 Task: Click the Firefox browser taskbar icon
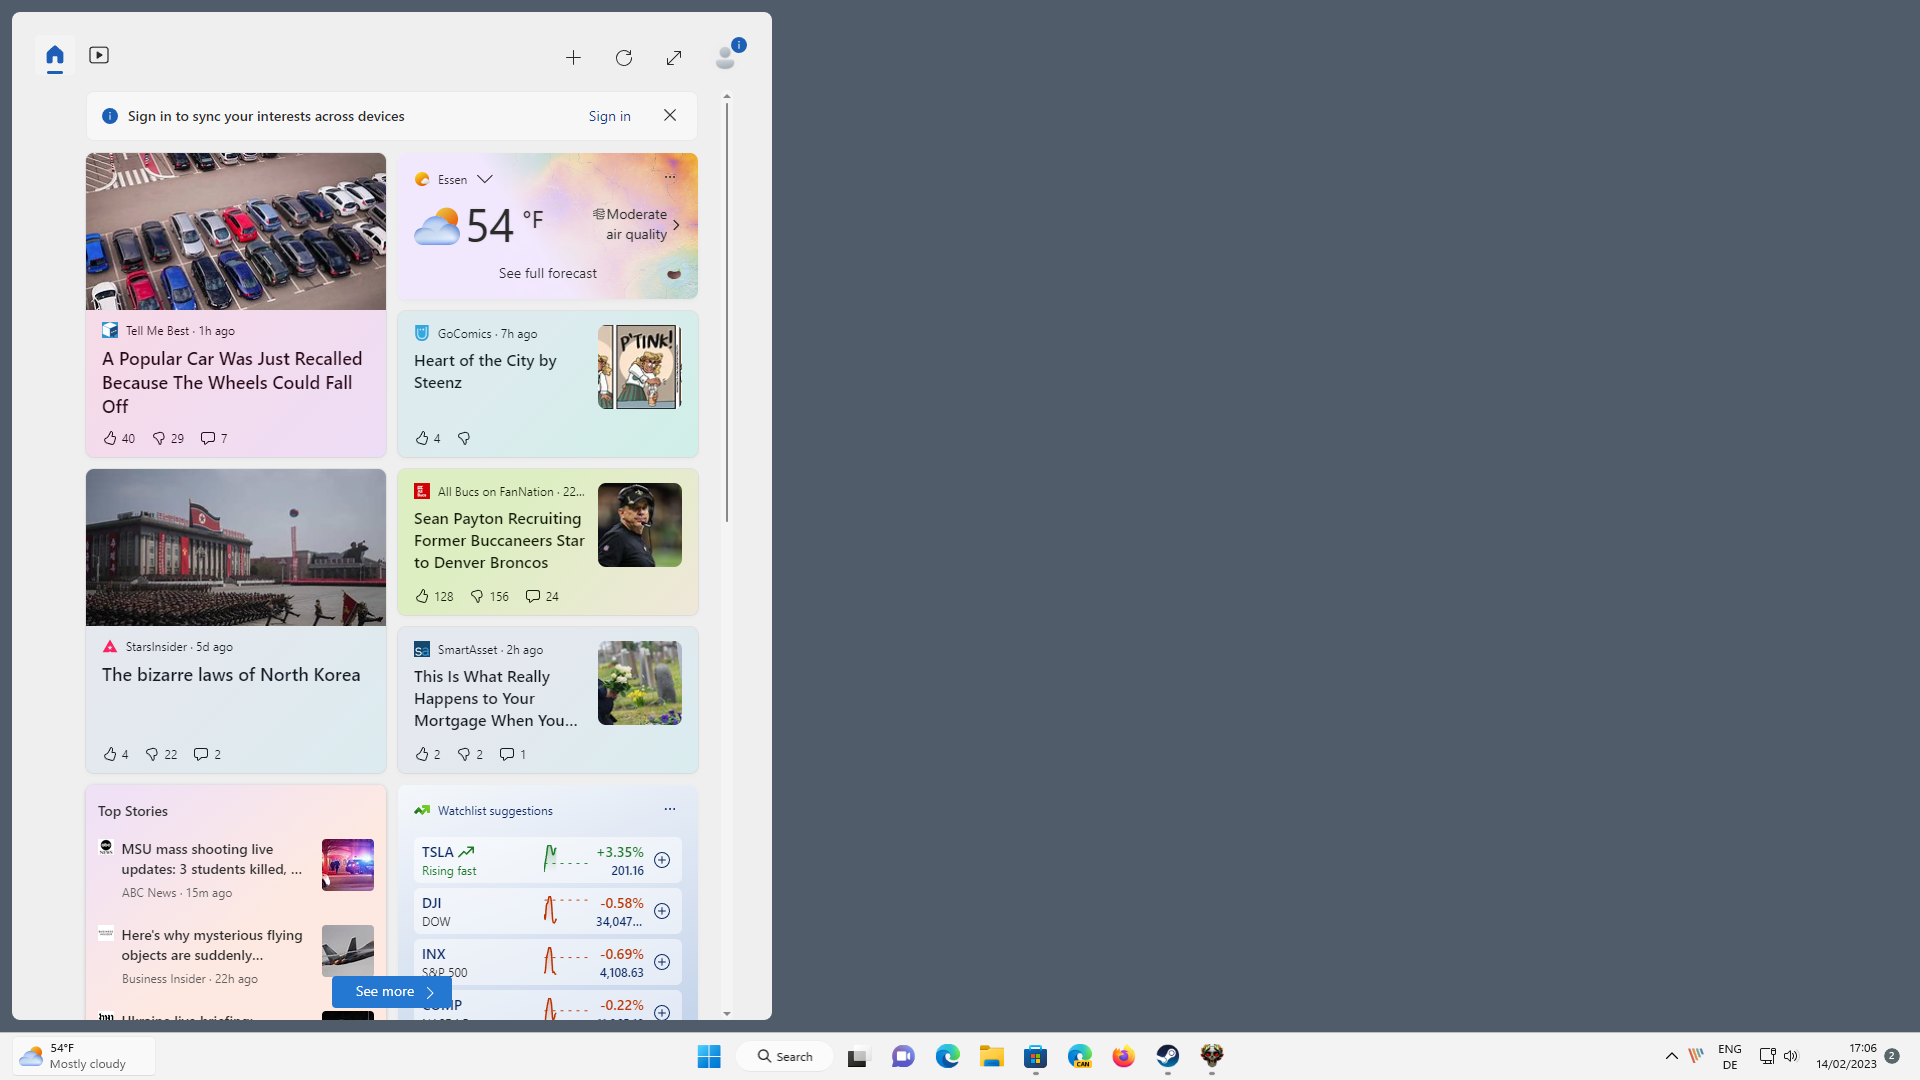point(1124,1055)
